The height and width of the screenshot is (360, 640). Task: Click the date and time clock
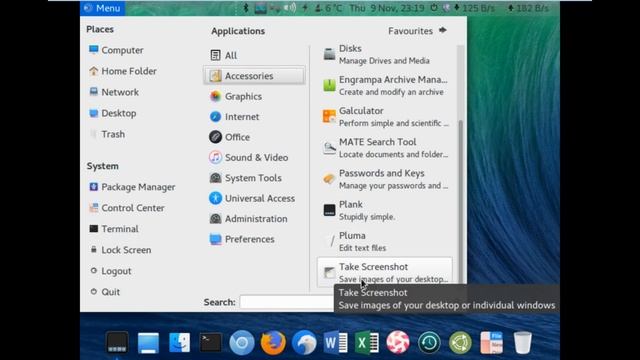(x=387, y=8)
